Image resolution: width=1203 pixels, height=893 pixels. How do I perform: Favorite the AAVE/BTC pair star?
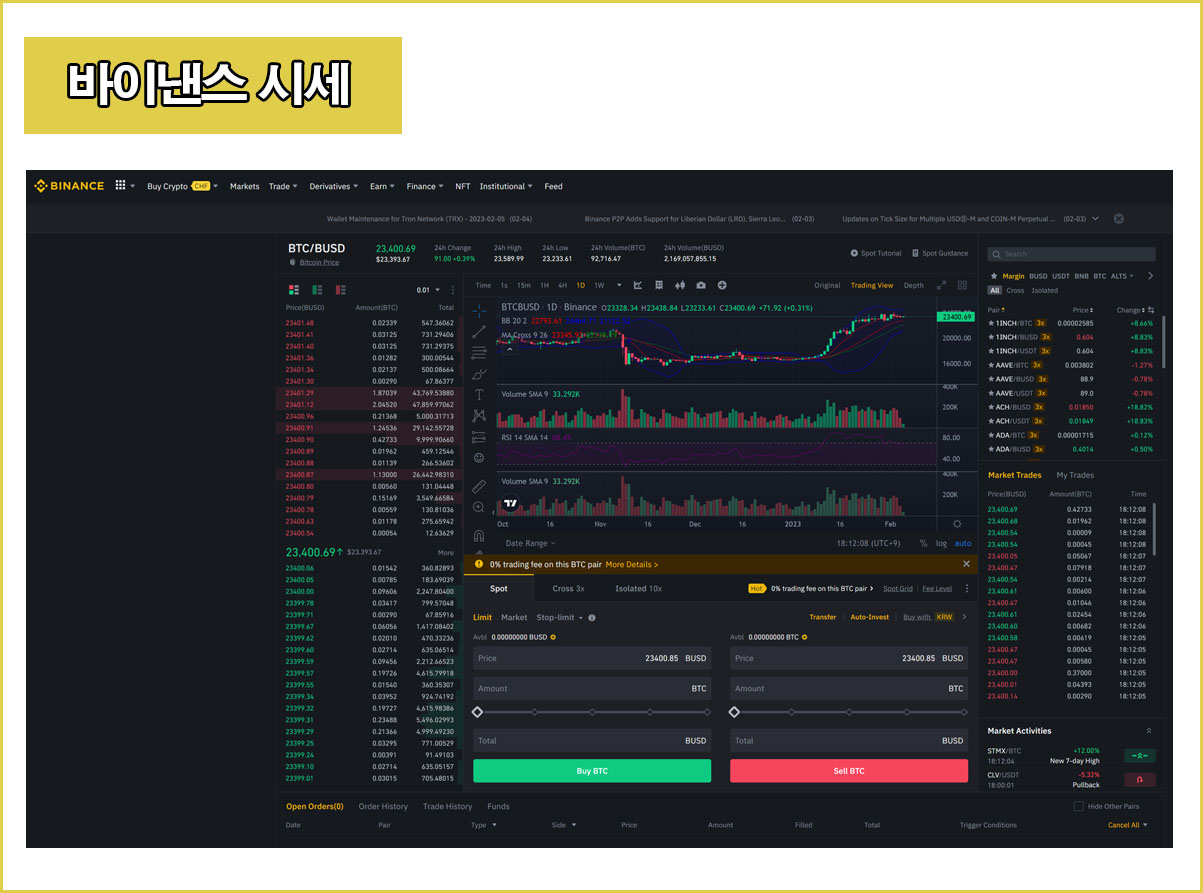991,365
